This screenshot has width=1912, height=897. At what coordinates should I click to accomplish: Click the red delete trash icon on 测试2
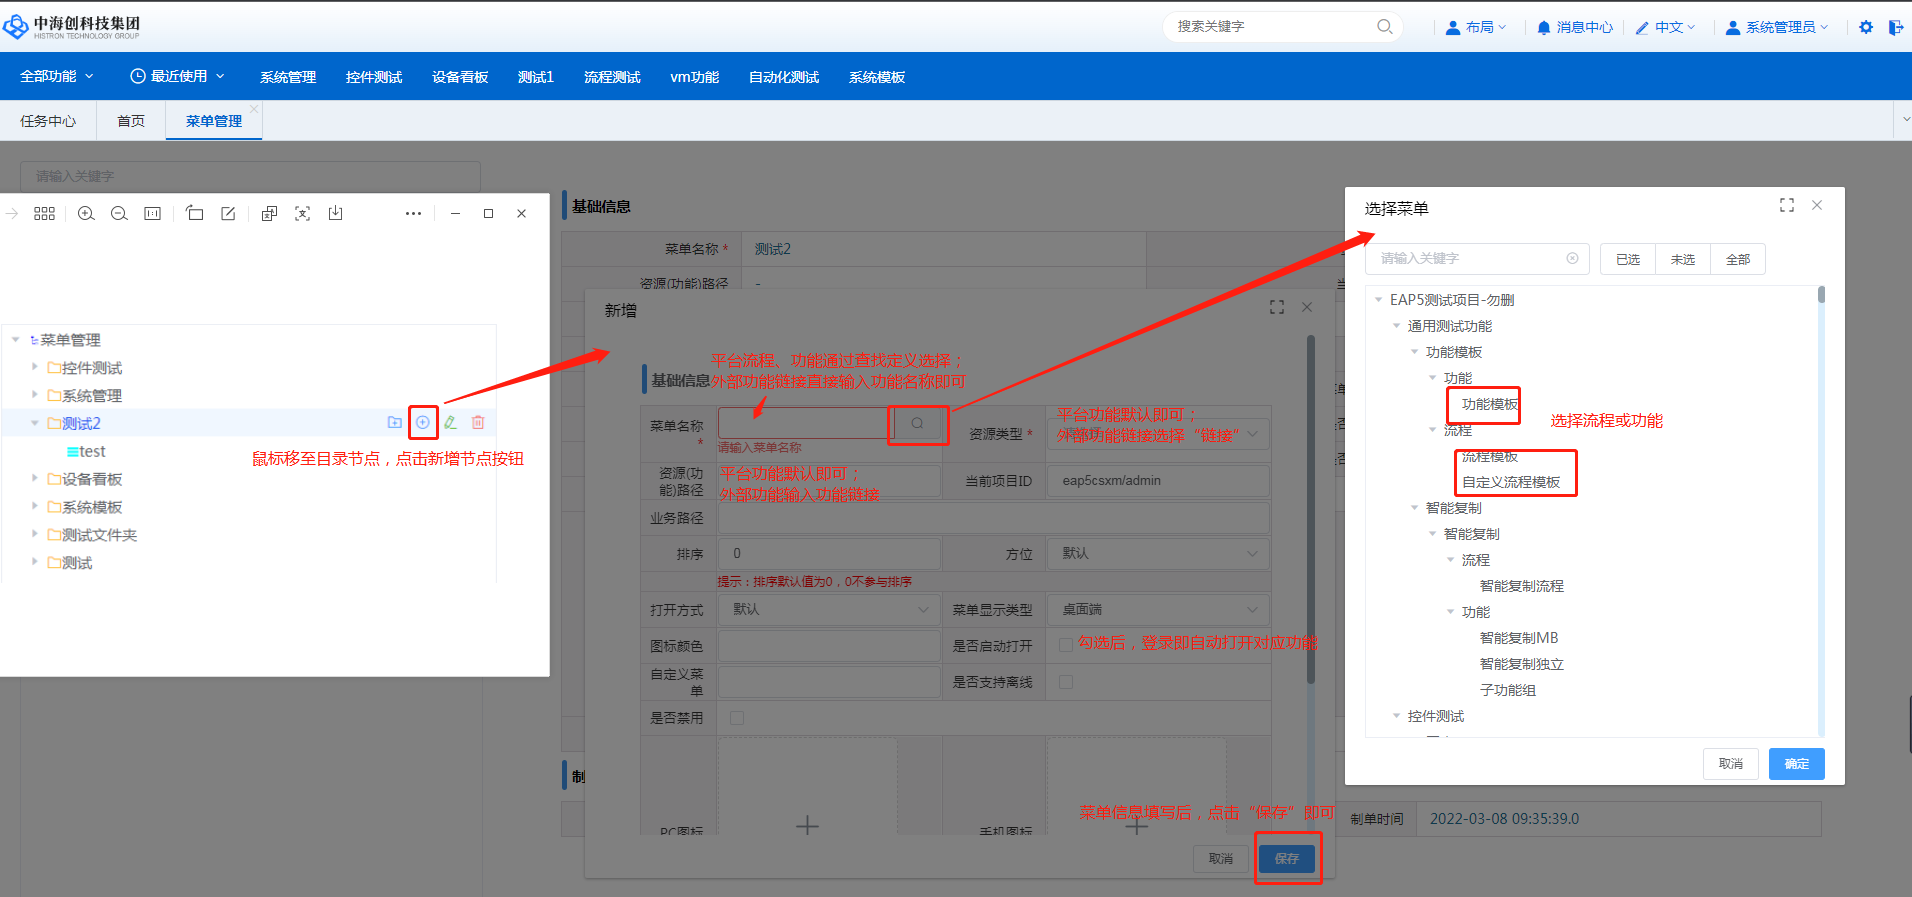click(478, 423)
